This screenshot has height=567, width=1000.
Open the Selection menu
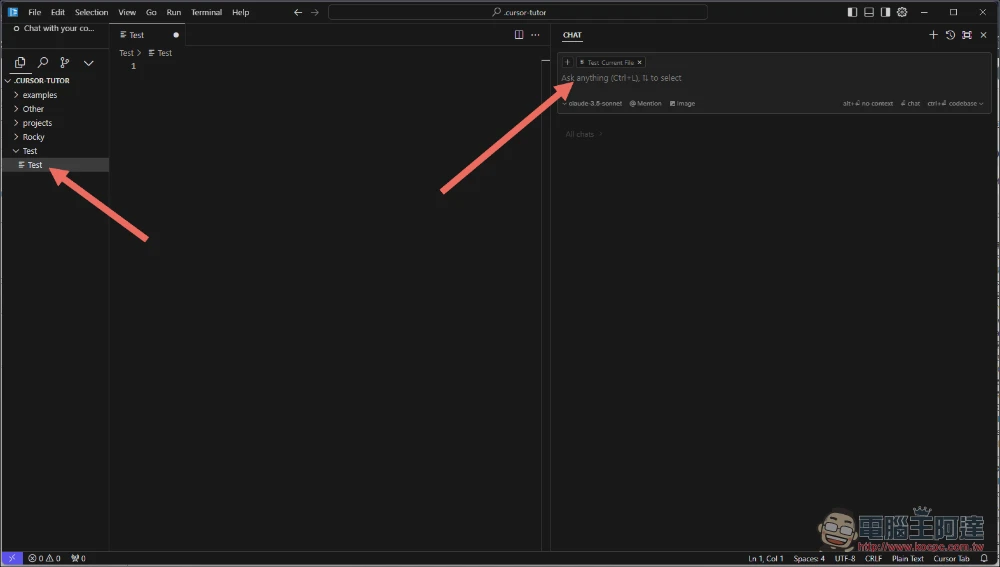(x=91, y=12)
